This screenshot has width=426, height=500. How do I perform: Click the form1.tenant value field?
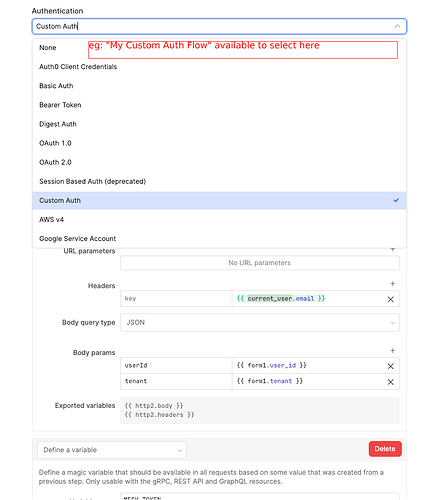point(308,381)
